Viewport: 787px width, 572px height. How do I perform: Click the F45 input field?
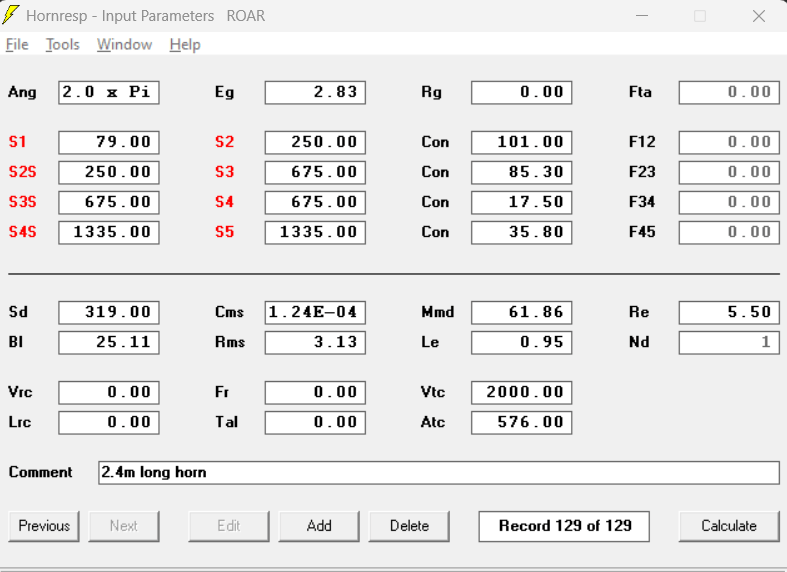pos(729,233)
